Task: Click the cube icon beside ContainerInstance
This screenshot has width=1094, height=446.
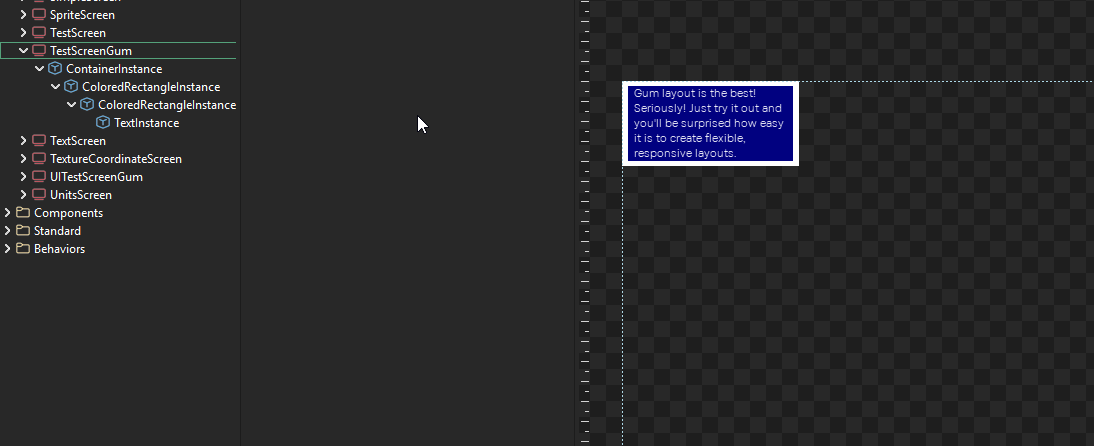Action: tap(55, 69)
